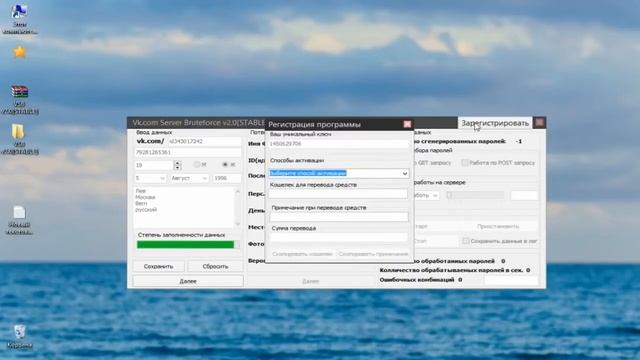Toggle the Сохранять данные в лог checkbox
640x360 pixels.
[x=466, y=241]
